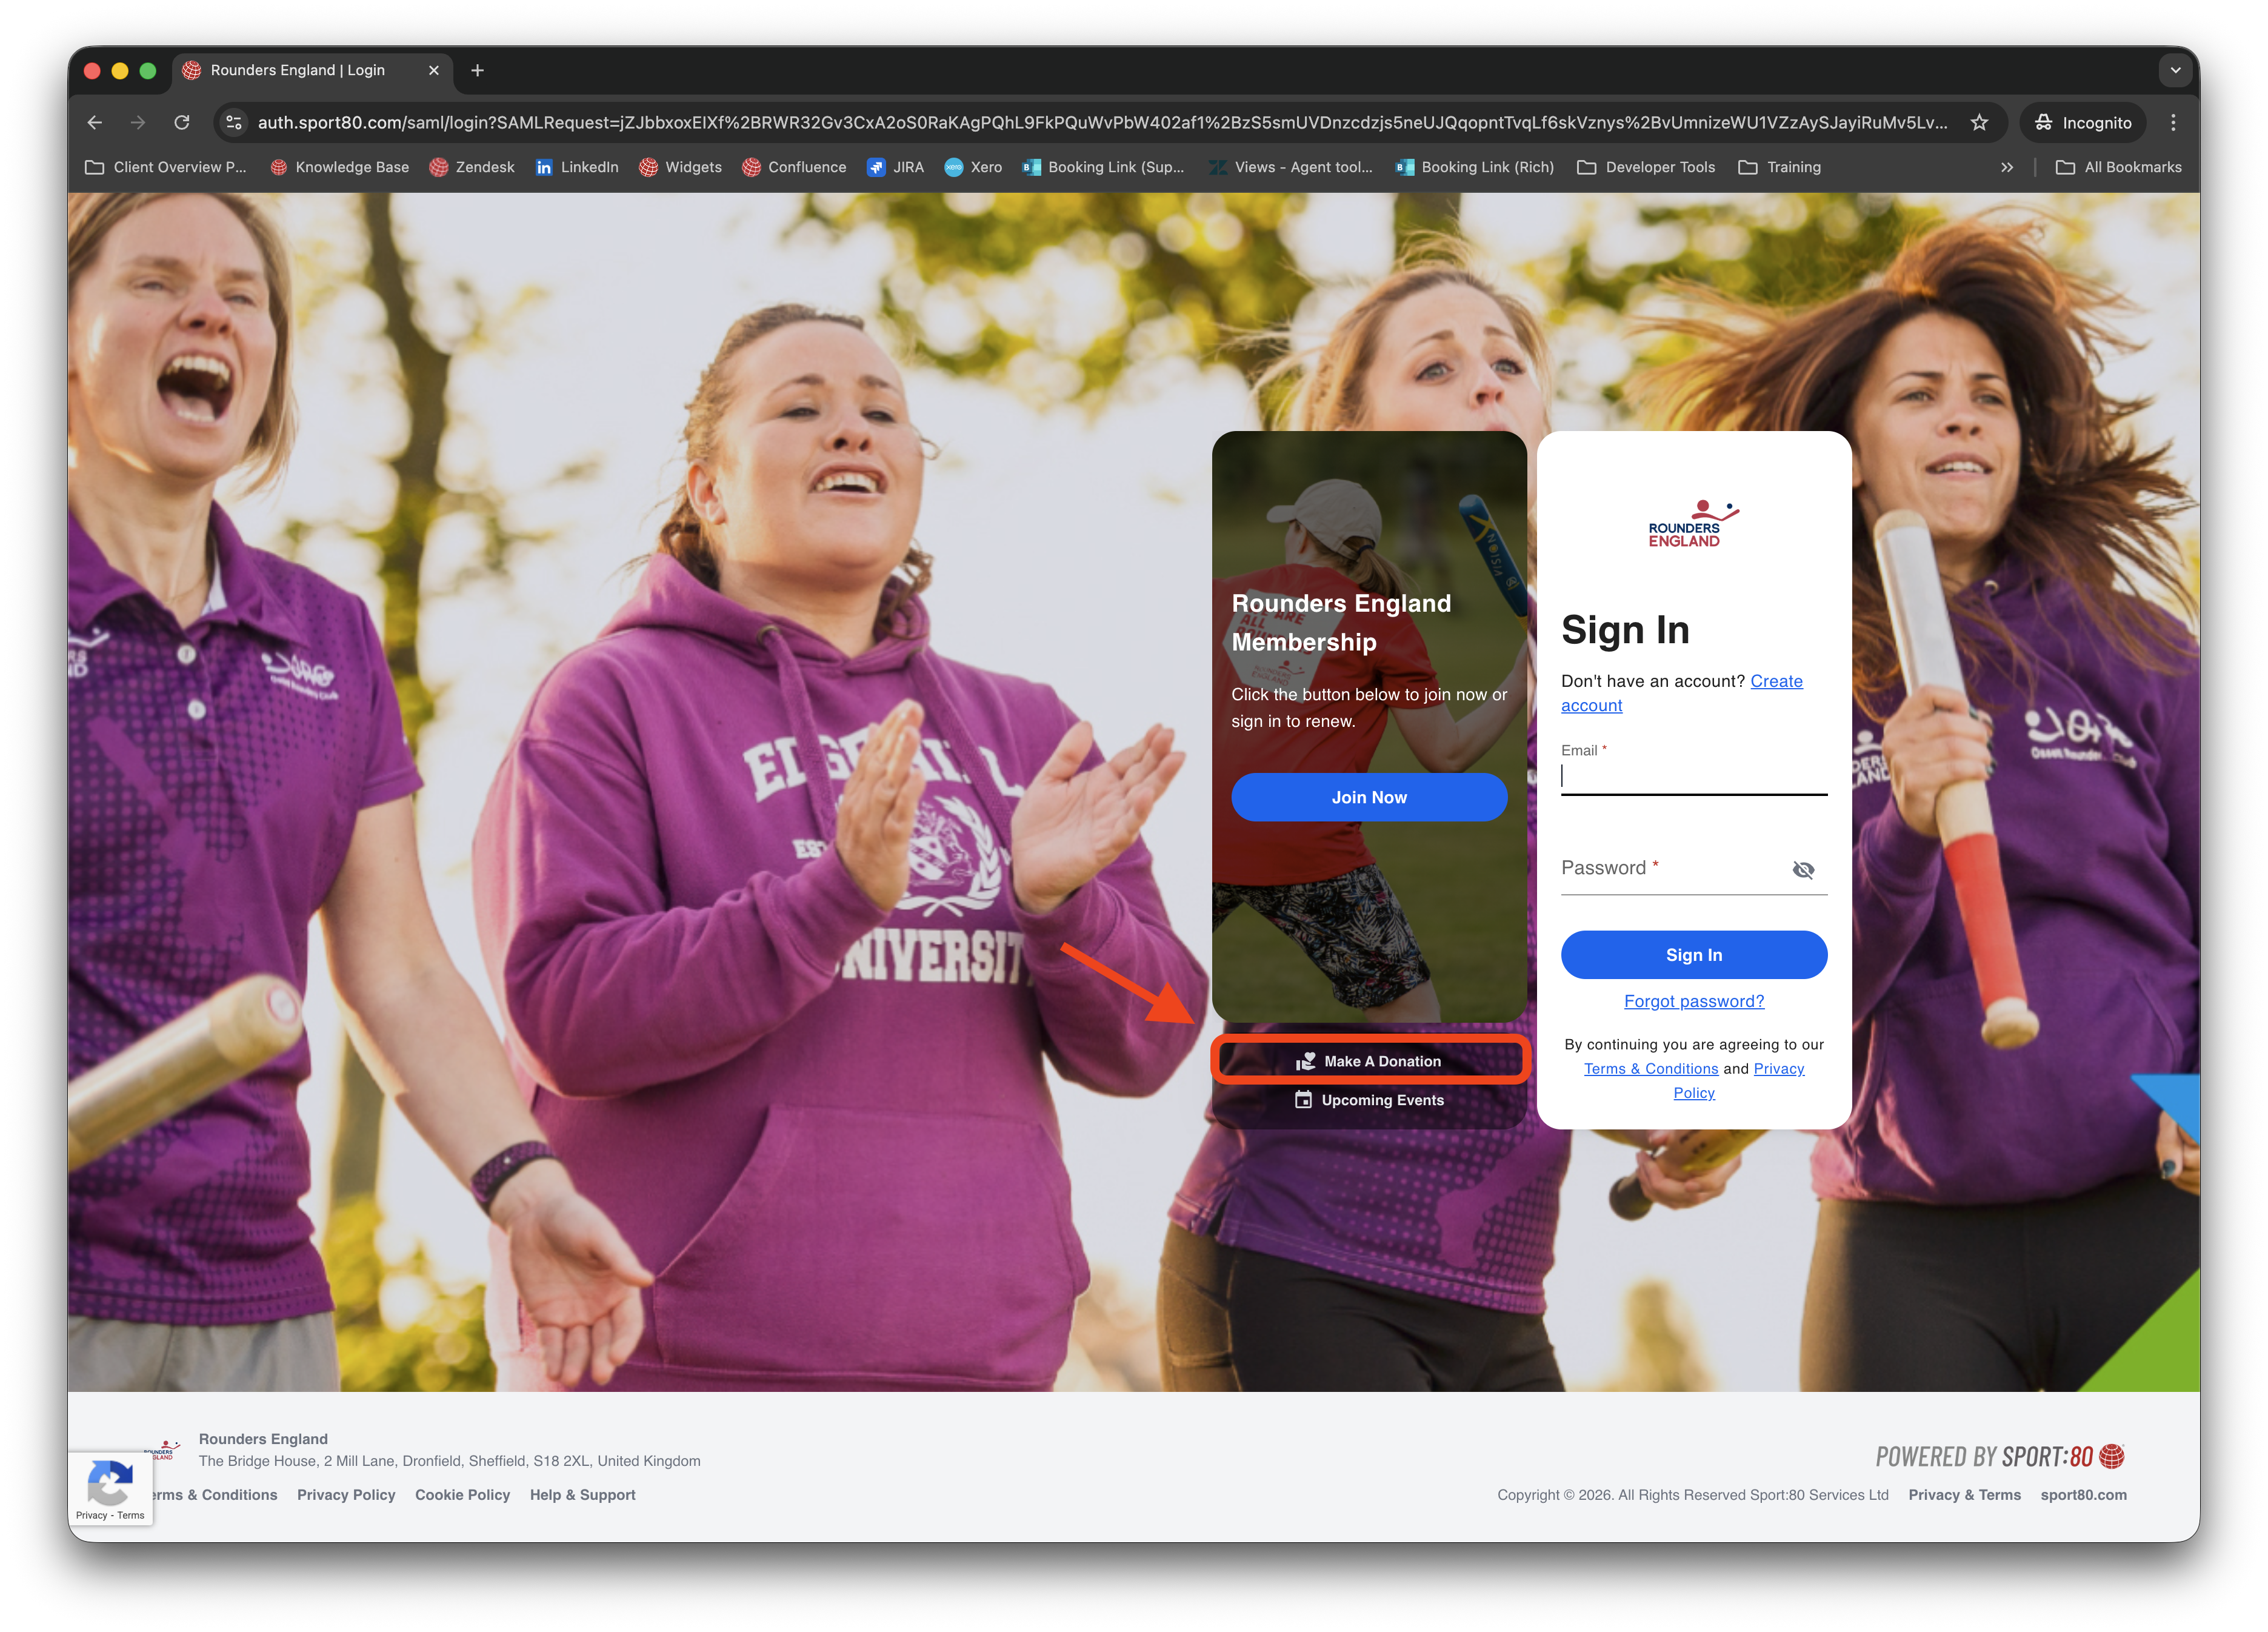Click Upcoming Events menu item
The image size is (2268, 1632).
[x=1369, y=1100]
